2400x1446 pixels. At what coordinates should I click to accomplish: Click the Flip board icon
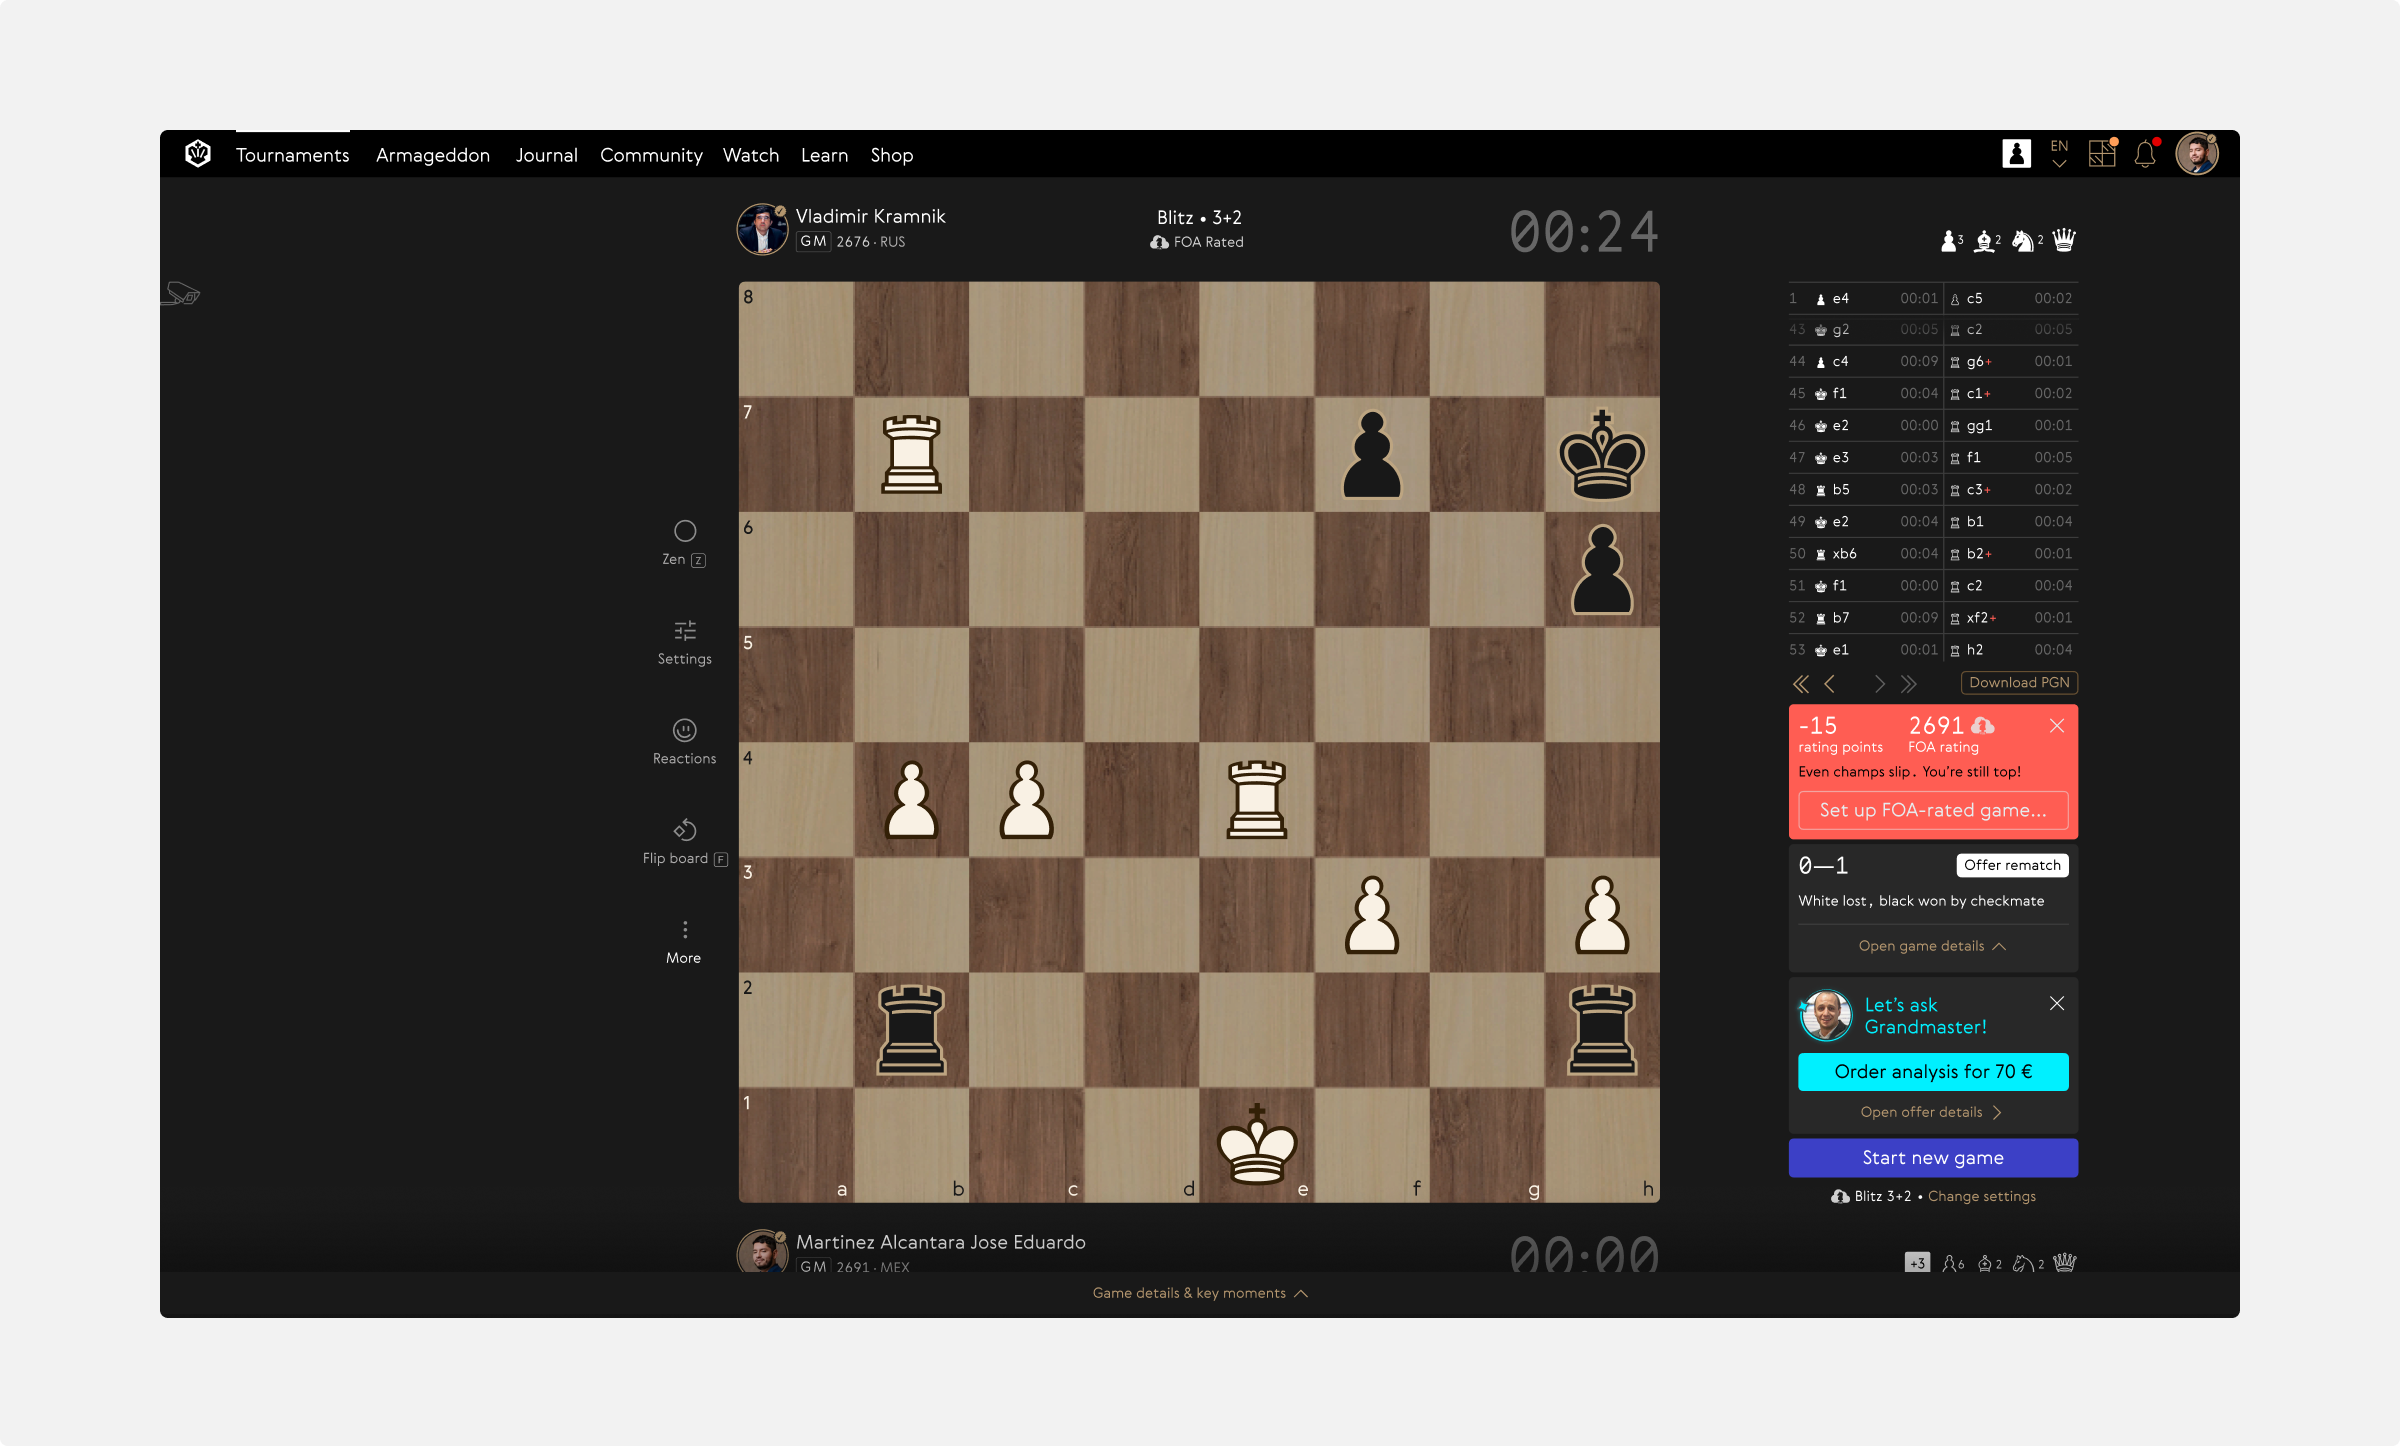coord(685,830)
